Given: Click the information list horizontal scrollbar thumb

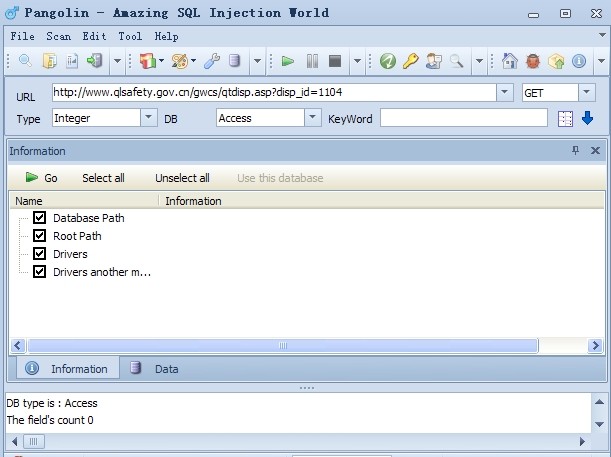Looking at the screenshot, I should coord(283,345).
